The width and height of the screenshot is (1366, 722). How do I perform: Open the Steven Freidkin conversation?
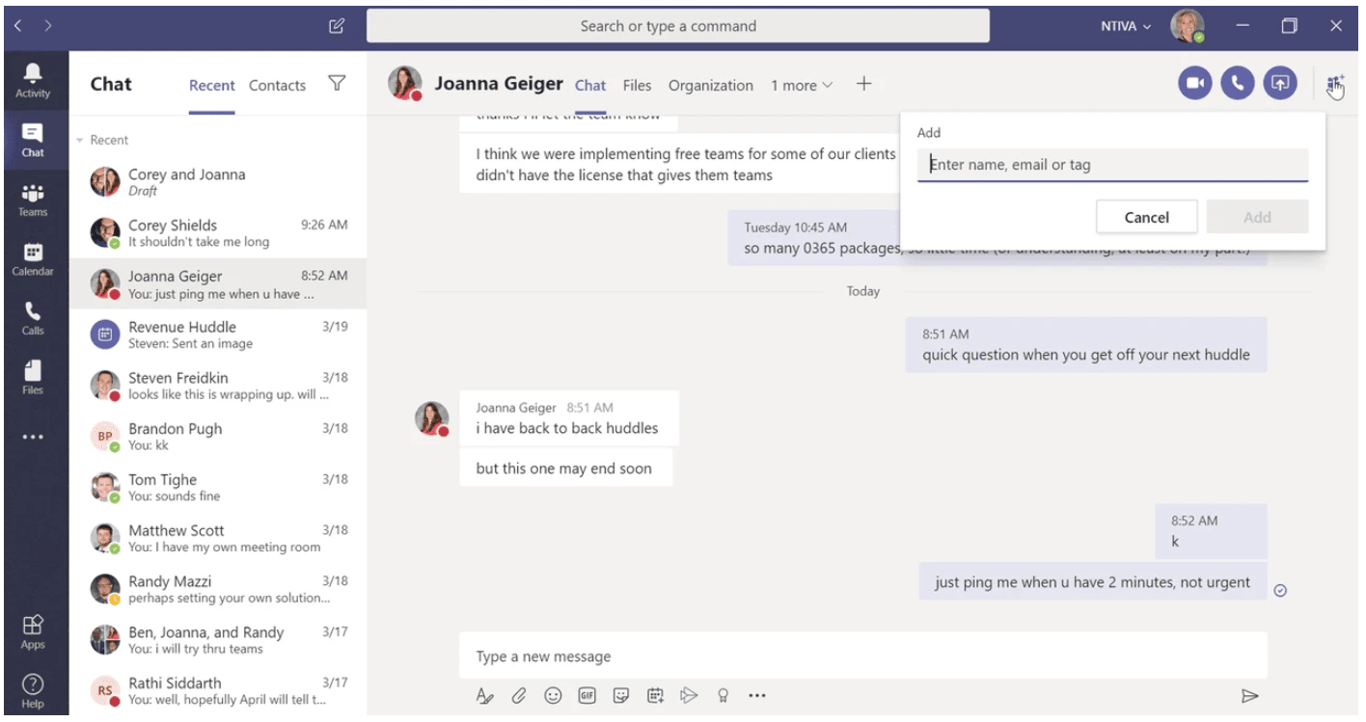coord(218,386)
